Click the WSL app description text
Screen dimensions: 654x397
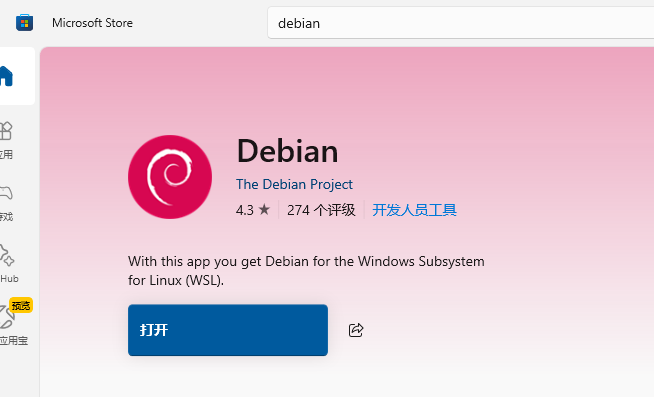(306, 271)
